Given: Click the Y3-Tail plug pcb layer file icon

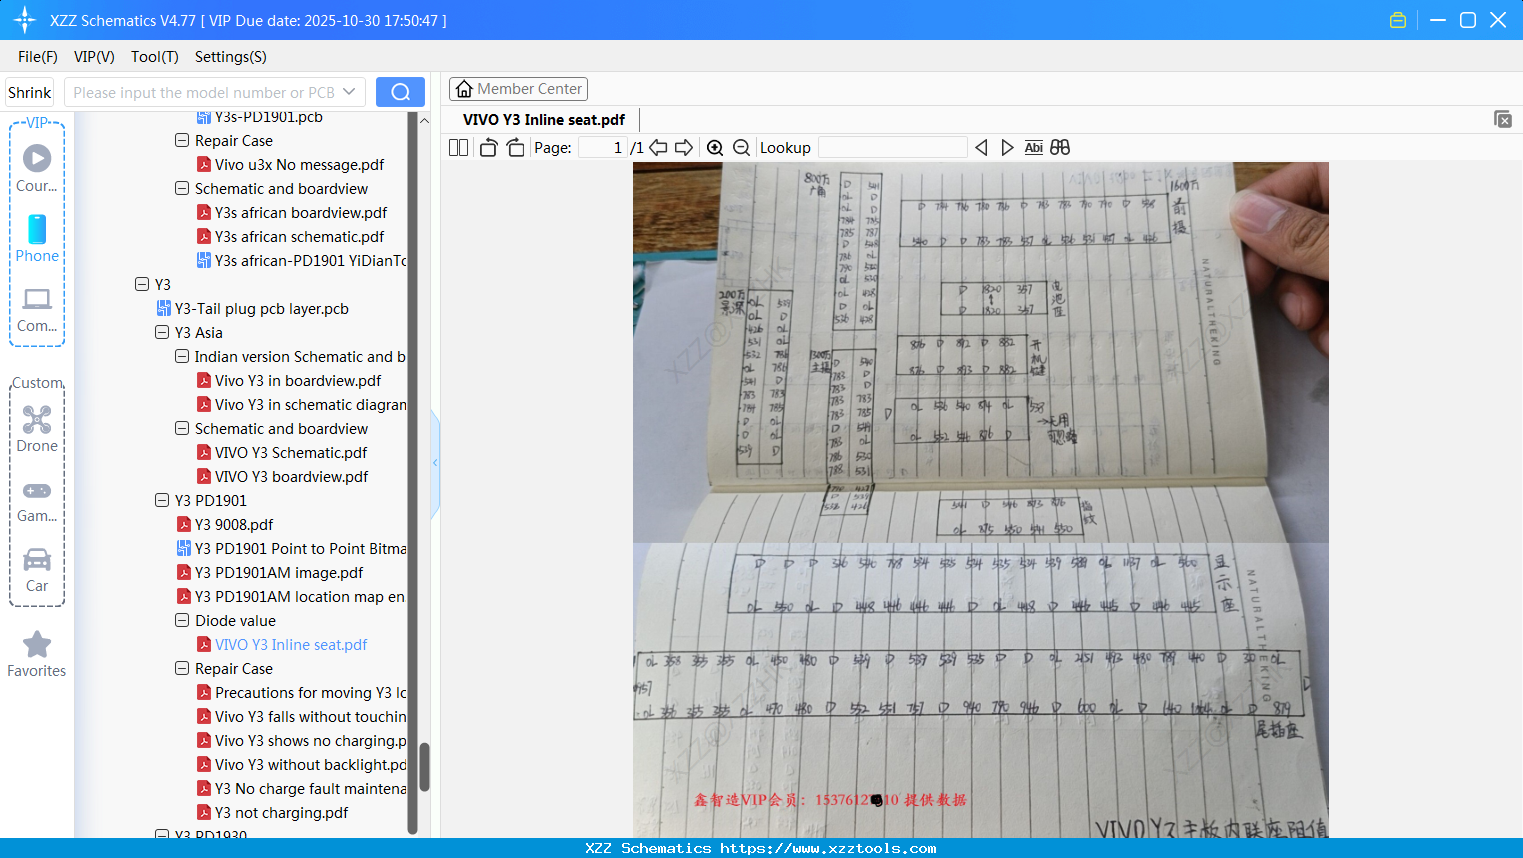Looking at the screenshot, I should click(x=164, y=309).
